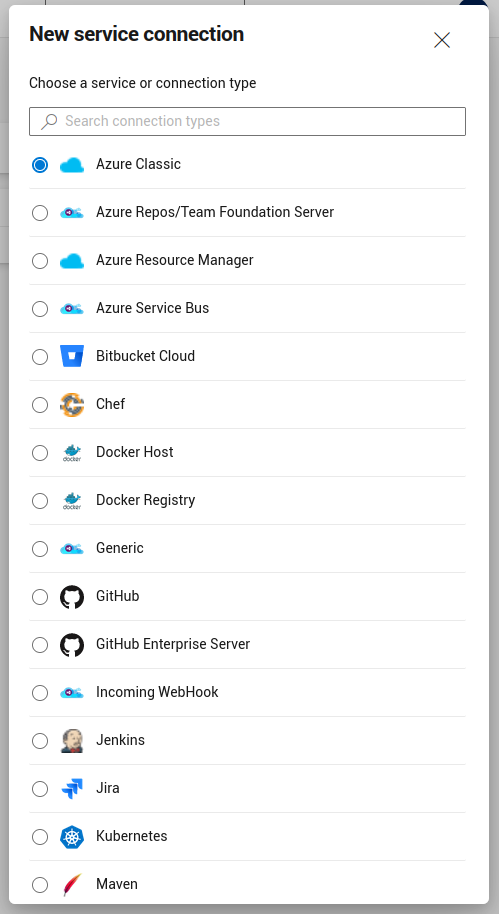Select the Generic radio button
Screen dimensions: 499x914
click(x=40, y=549)
